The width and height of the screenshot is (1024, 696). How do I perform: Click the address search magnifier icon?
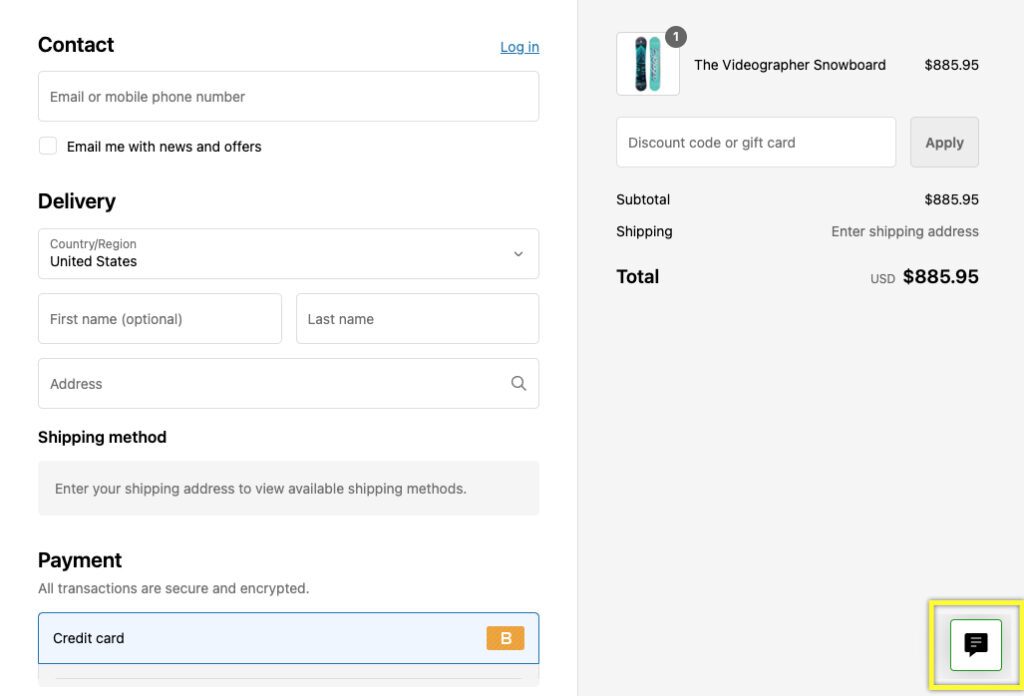pyautogui.click(x=519, y=383)
